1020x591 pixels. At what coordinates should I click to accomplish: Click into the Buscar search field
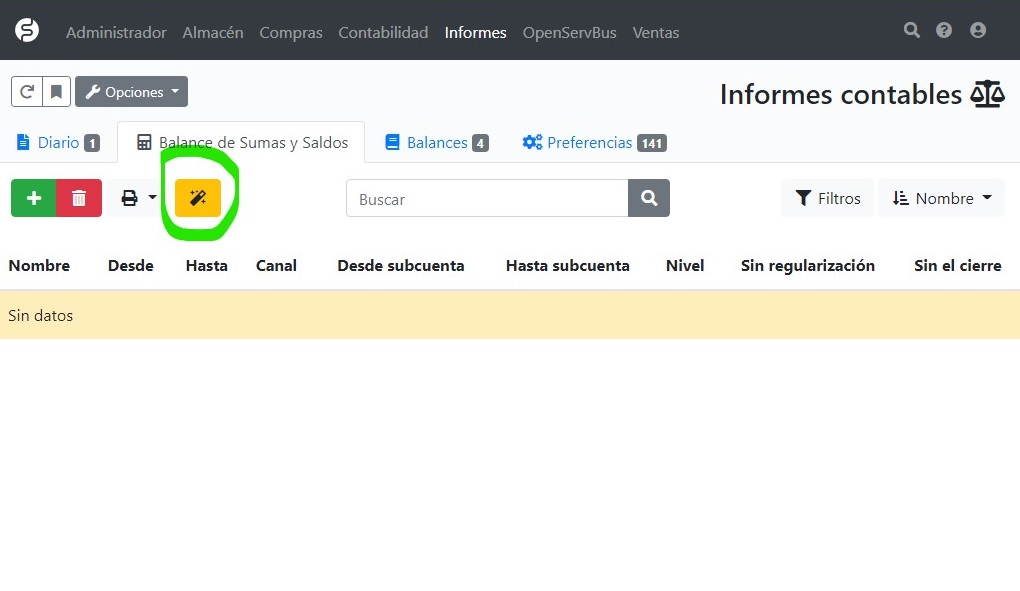coord(486,198)
